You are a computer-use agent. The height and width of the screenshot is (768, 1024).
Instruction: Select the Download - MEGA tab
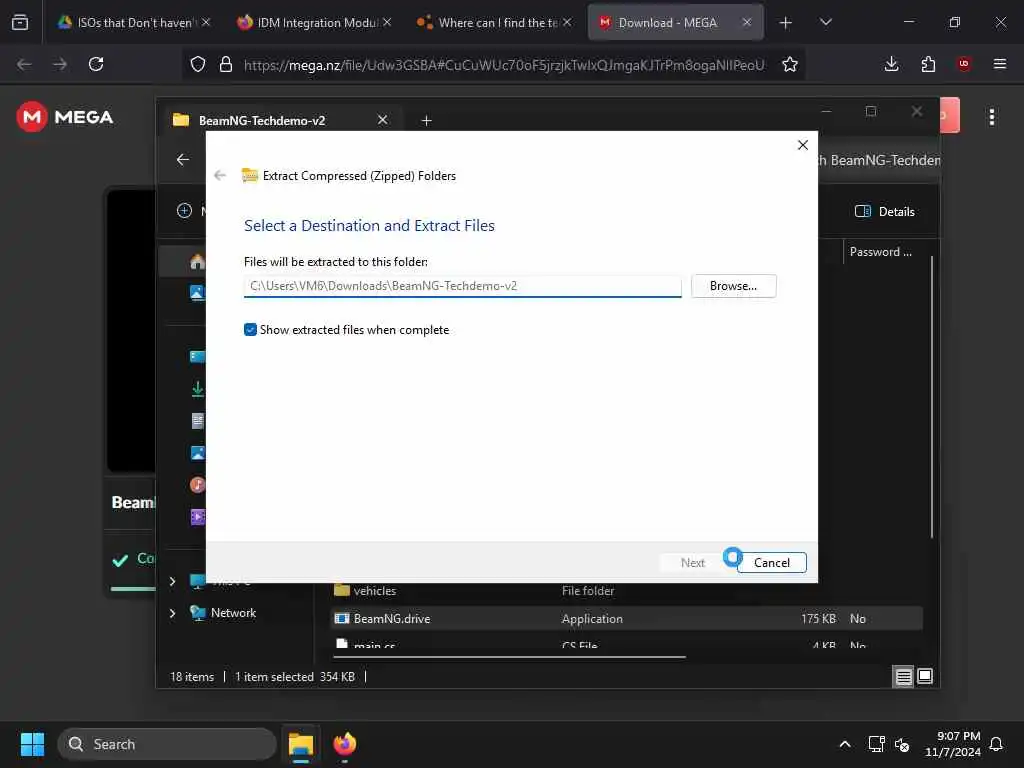pos(675,23)
